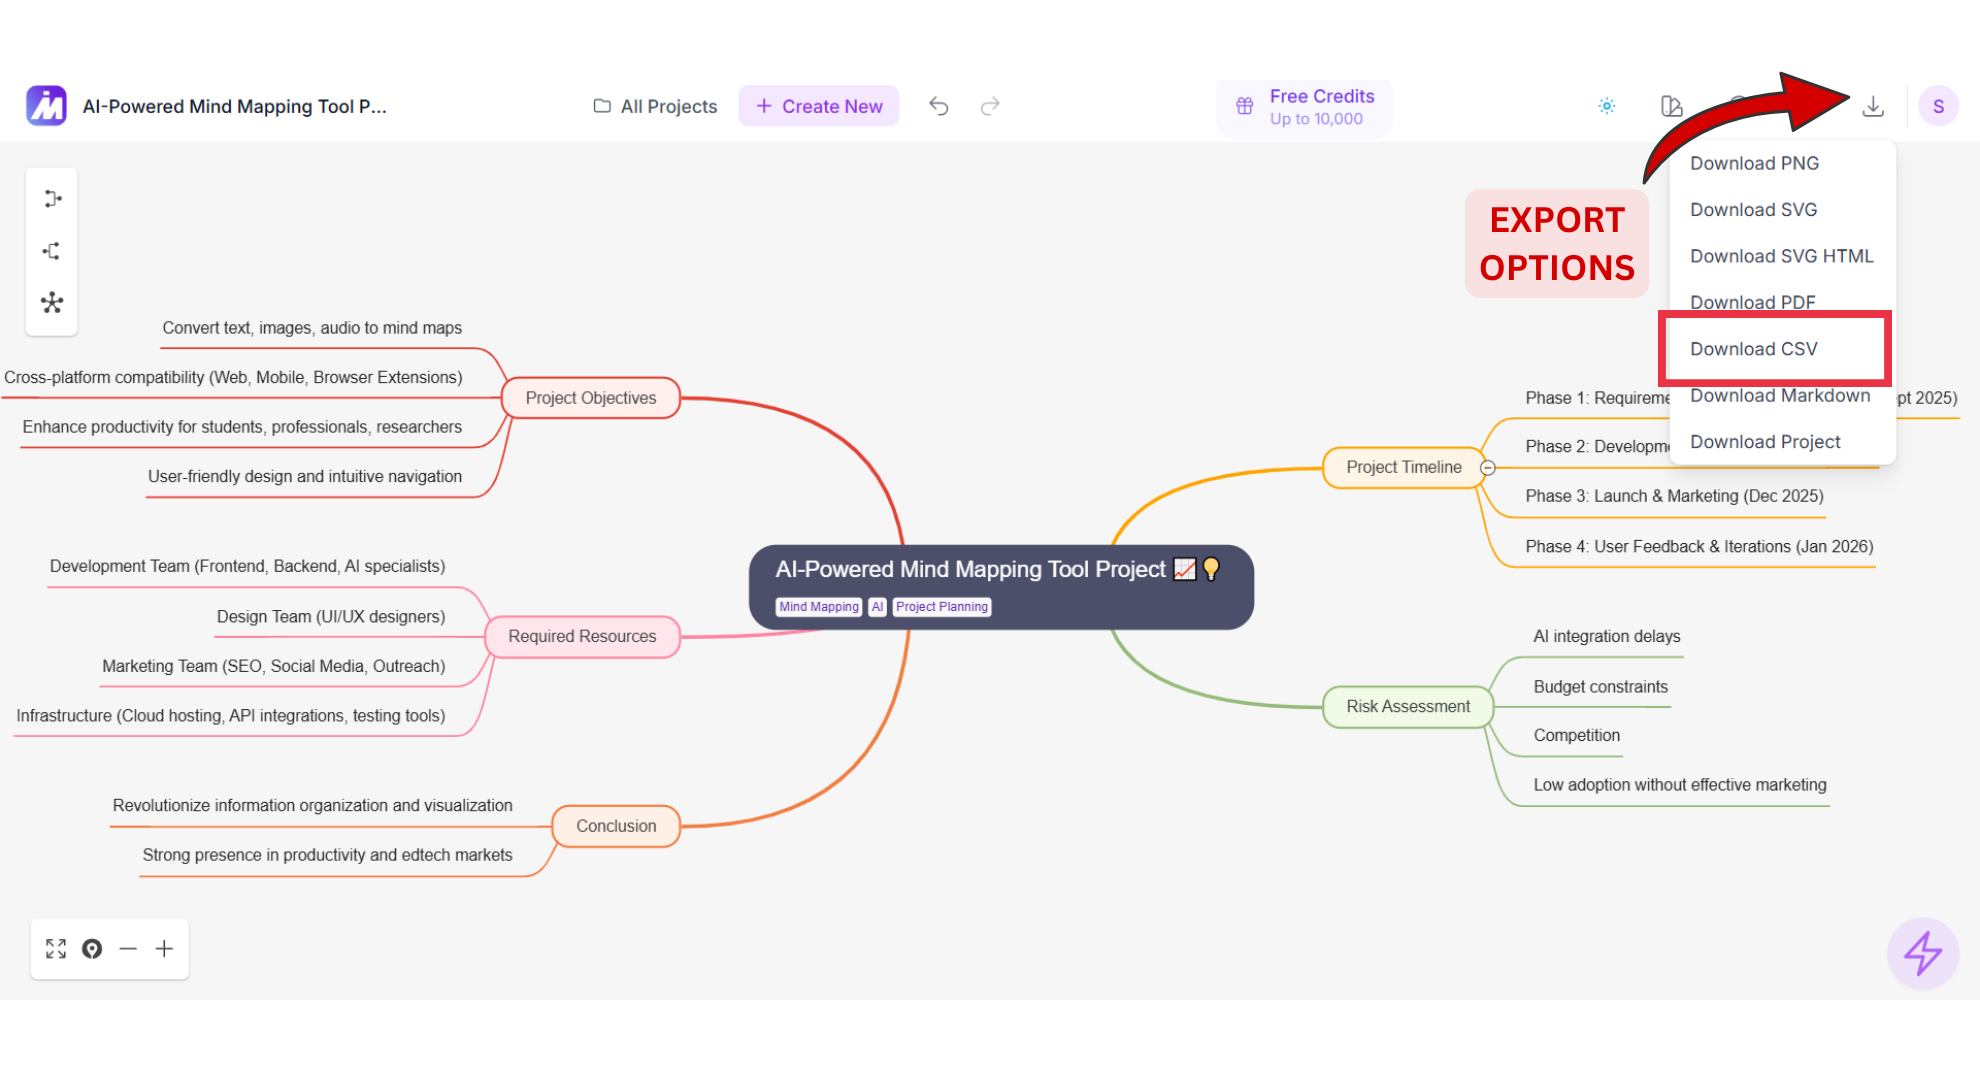The image size is (1980, 1080).
Task: Click the center-on-root locate icon
Action: click(92, 949)
